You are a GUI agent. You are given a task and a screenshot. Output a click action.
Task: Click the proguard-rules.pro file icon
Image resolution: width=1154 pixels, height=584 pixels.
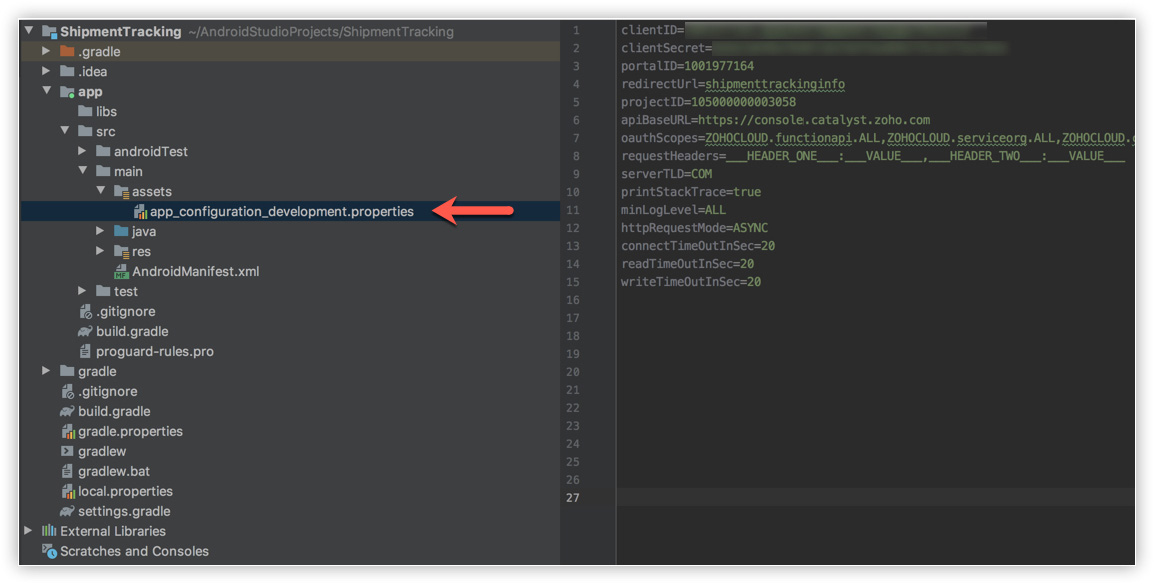85,352
